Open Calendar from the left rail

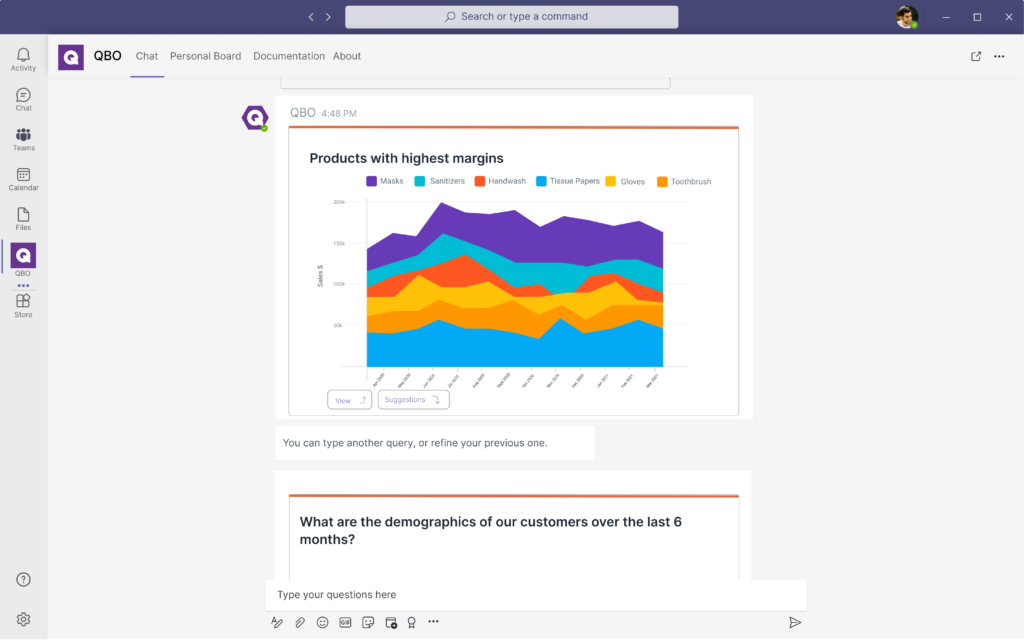coord(23,179)
